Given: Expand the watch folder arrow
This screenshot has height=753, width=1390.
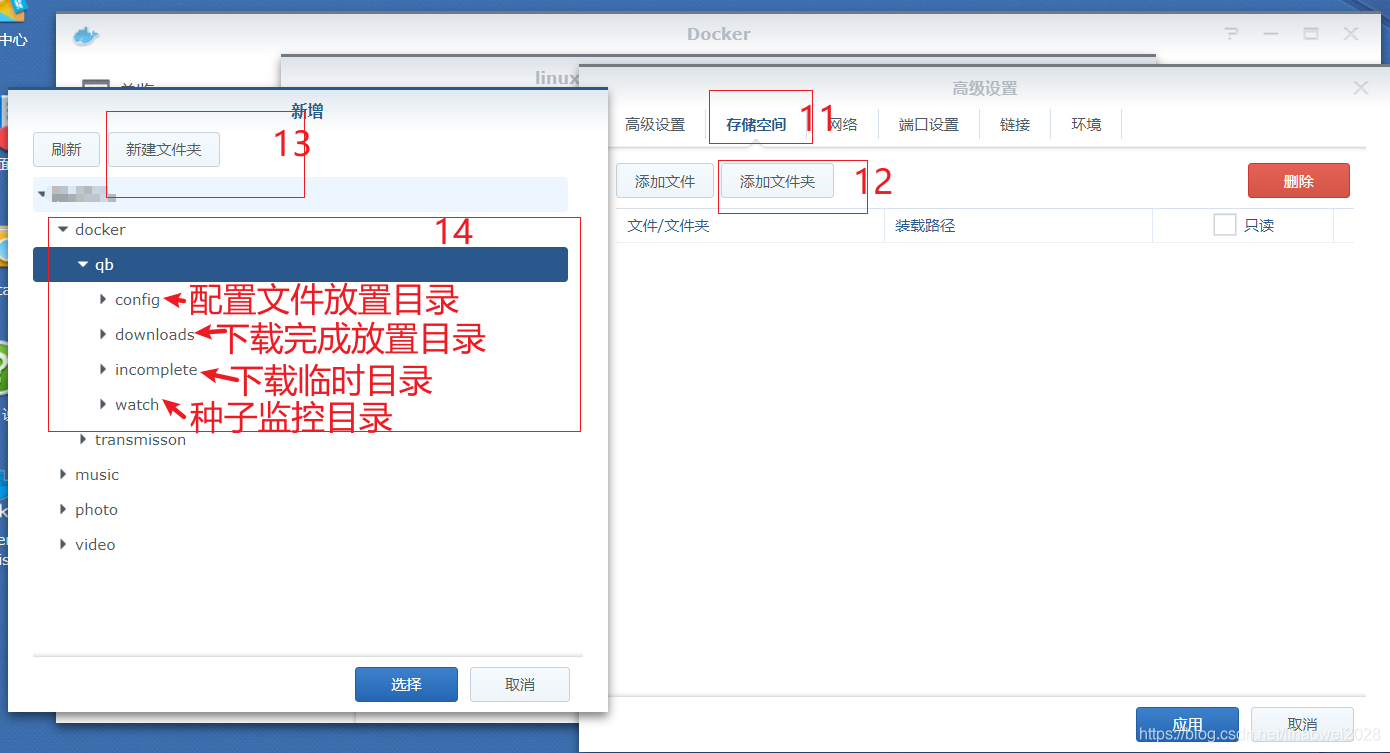Looking at the screenshot, I should (x=103, y=405).
